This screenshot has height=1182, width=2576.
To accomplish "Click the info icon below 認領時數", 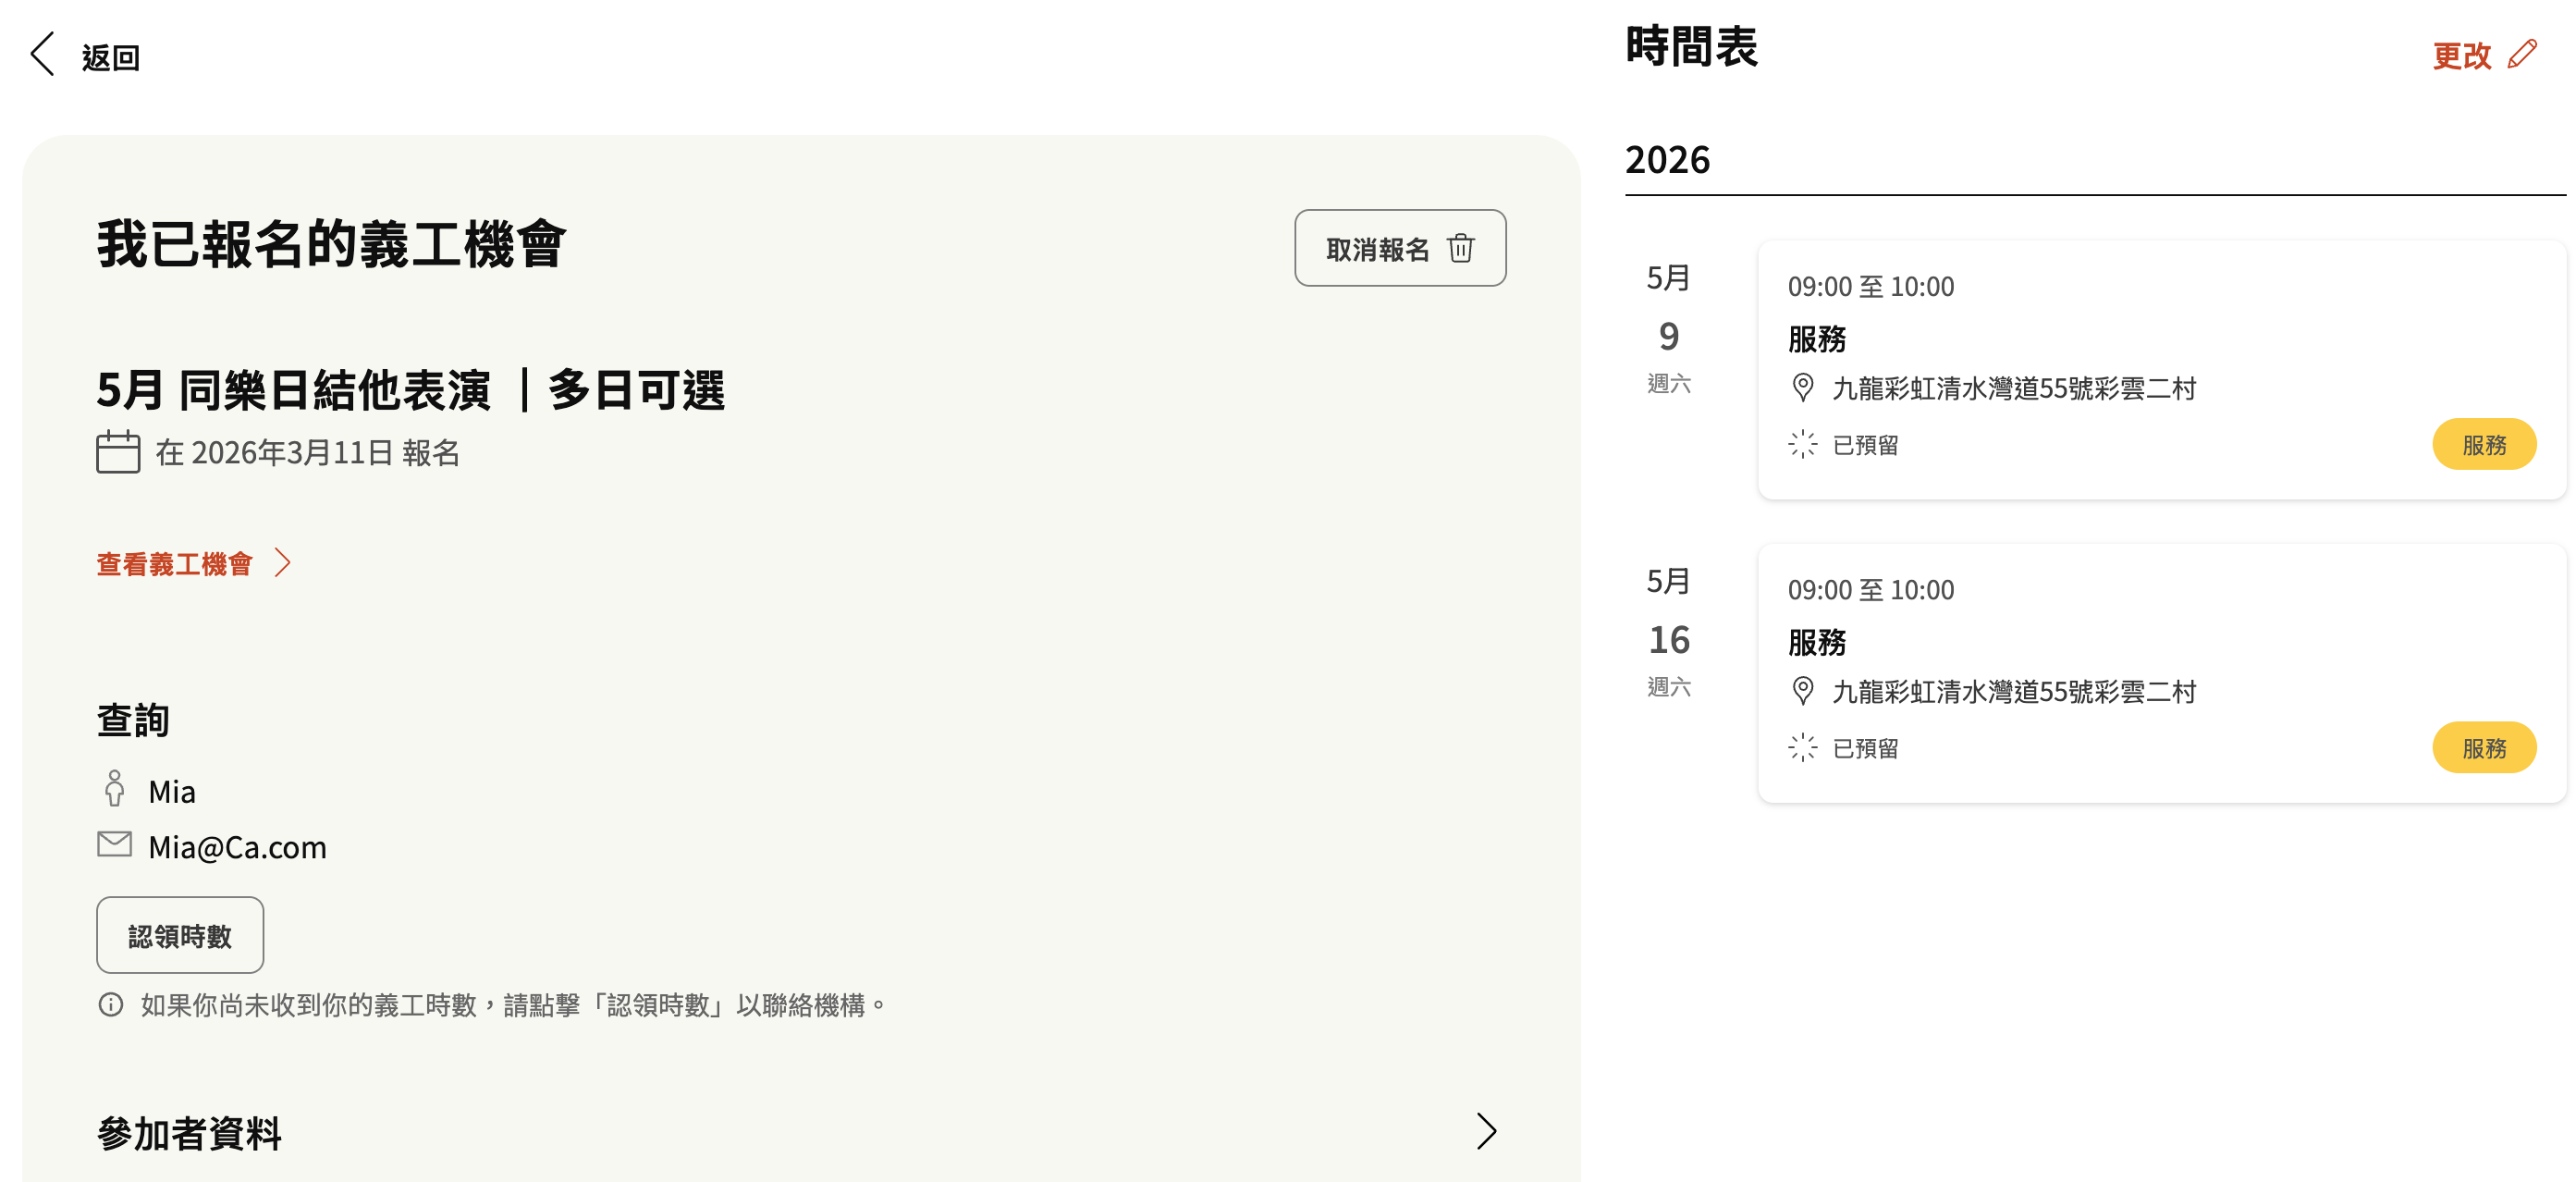I will (x=111, y=1004).
